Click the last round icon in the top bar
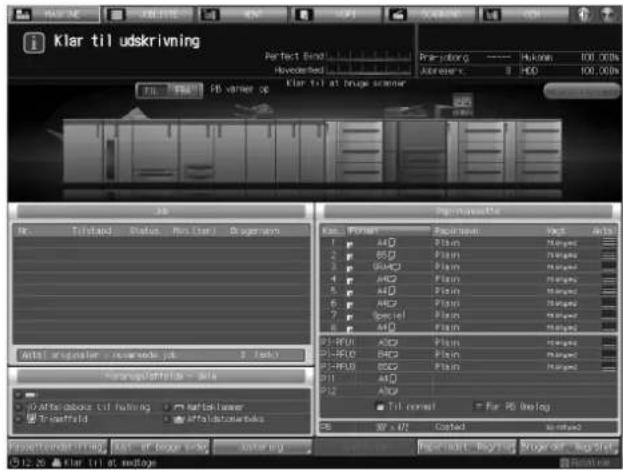This screenshot has height=470, width=623. pyautogui.click(x=608, y=15)
